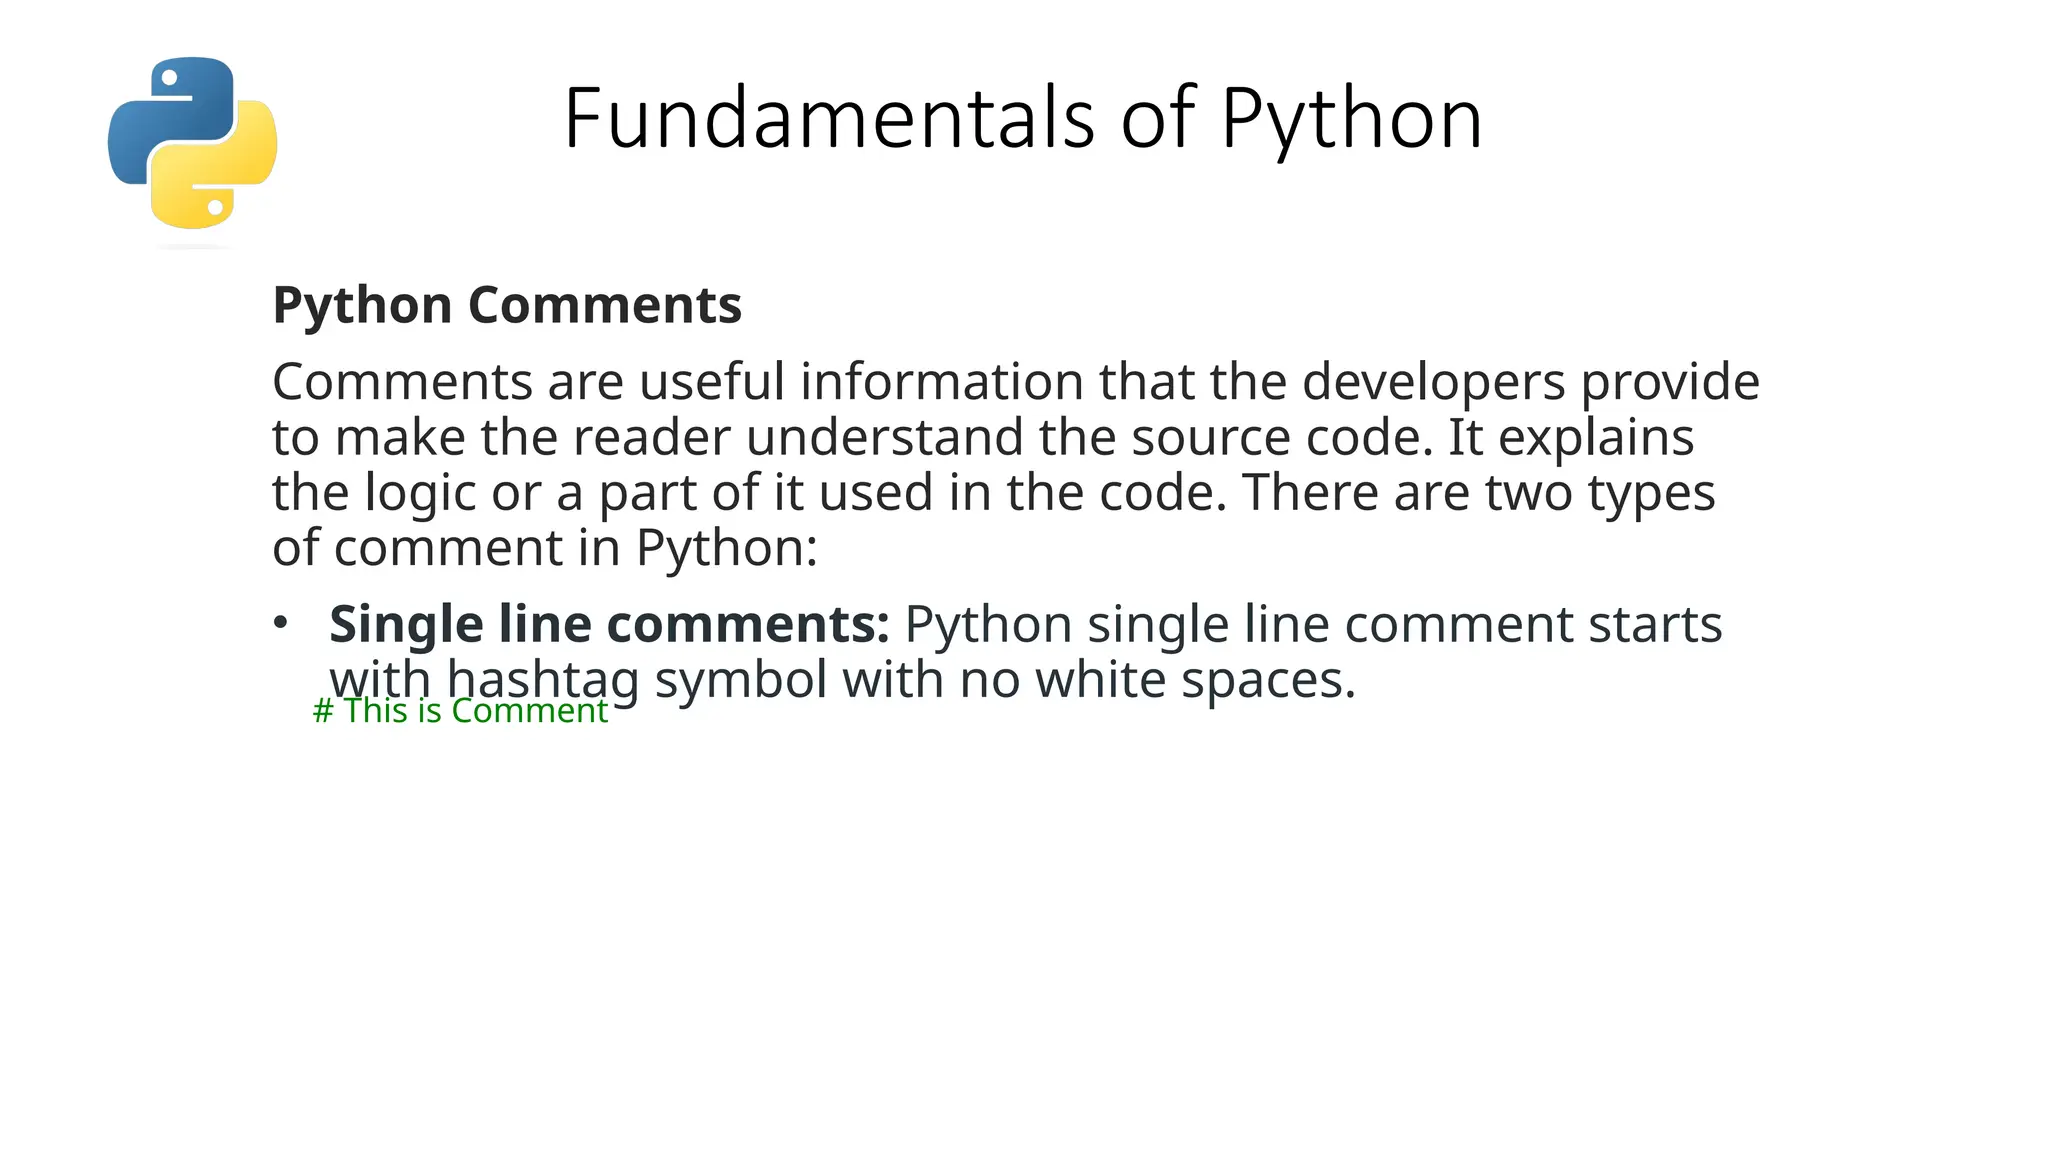Click the bullet point before 'Single line comments'
The width and height of the screenshot is (2048, 1152).
point(281,622)
